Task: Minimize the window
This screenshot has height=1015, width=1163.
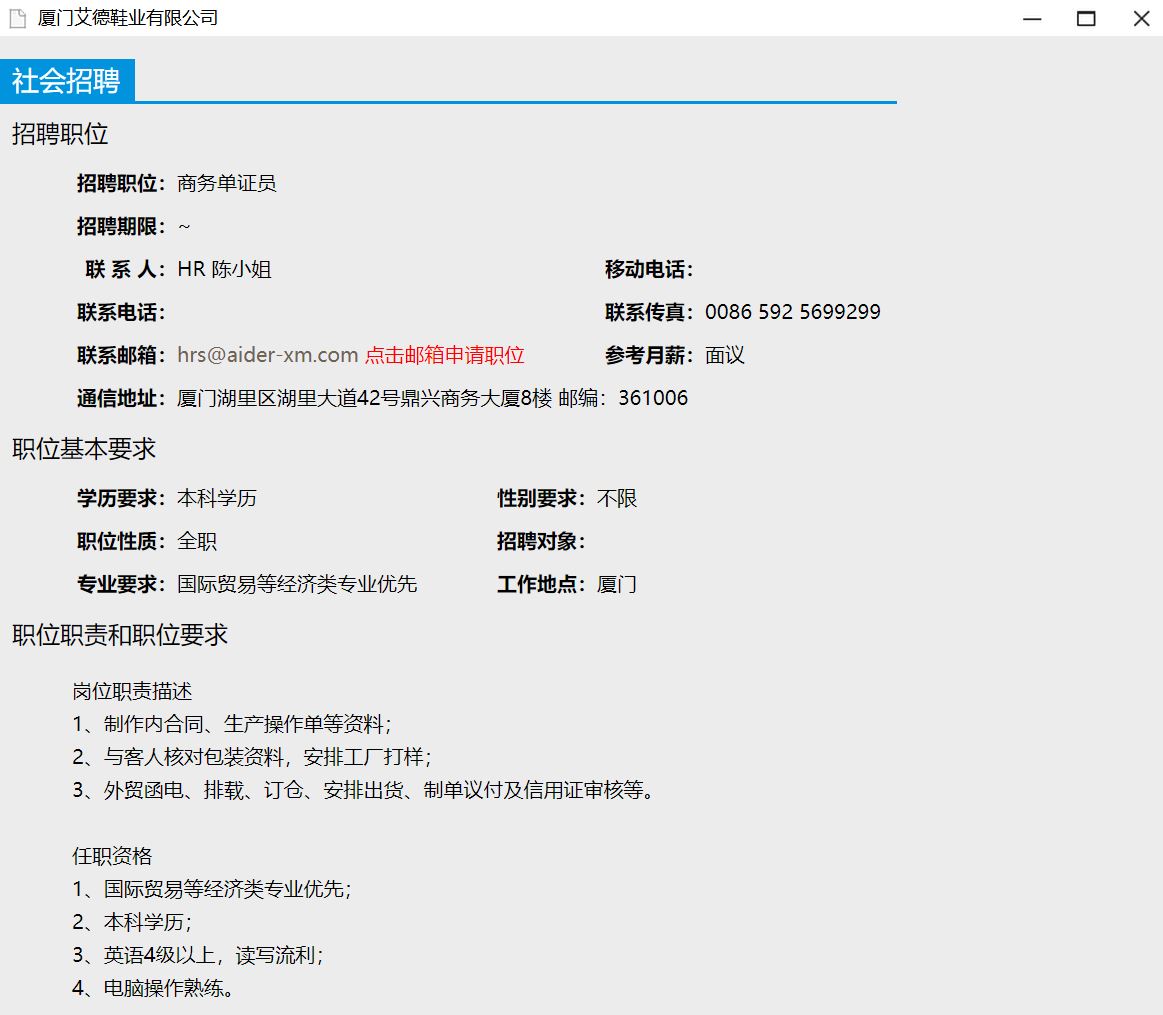Action: coord(1033,18)
